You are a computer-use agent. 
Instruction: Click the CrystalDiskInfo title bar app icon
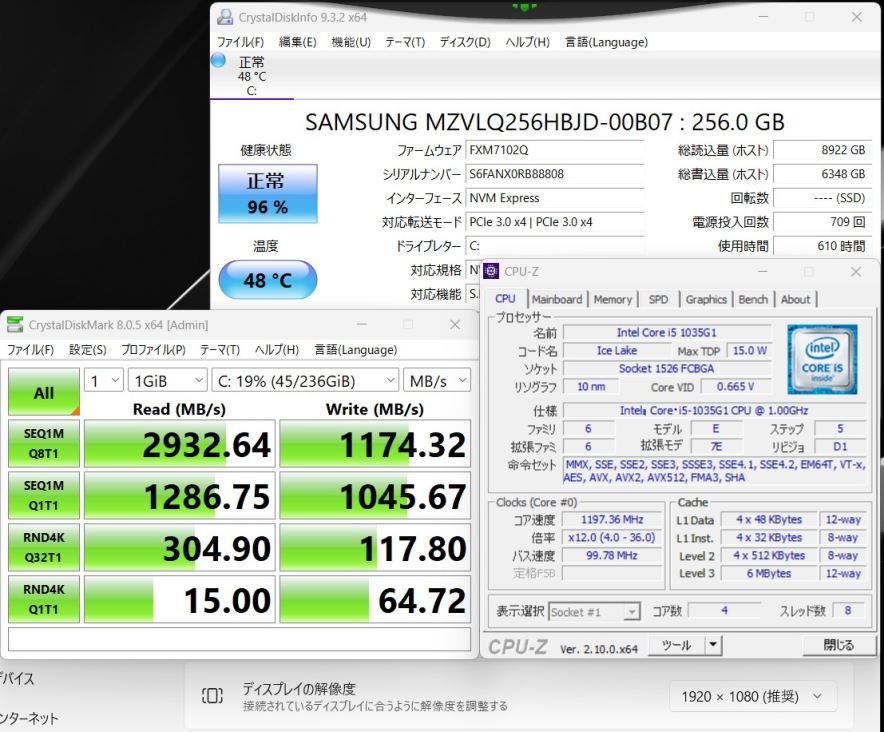pos(225,17)
